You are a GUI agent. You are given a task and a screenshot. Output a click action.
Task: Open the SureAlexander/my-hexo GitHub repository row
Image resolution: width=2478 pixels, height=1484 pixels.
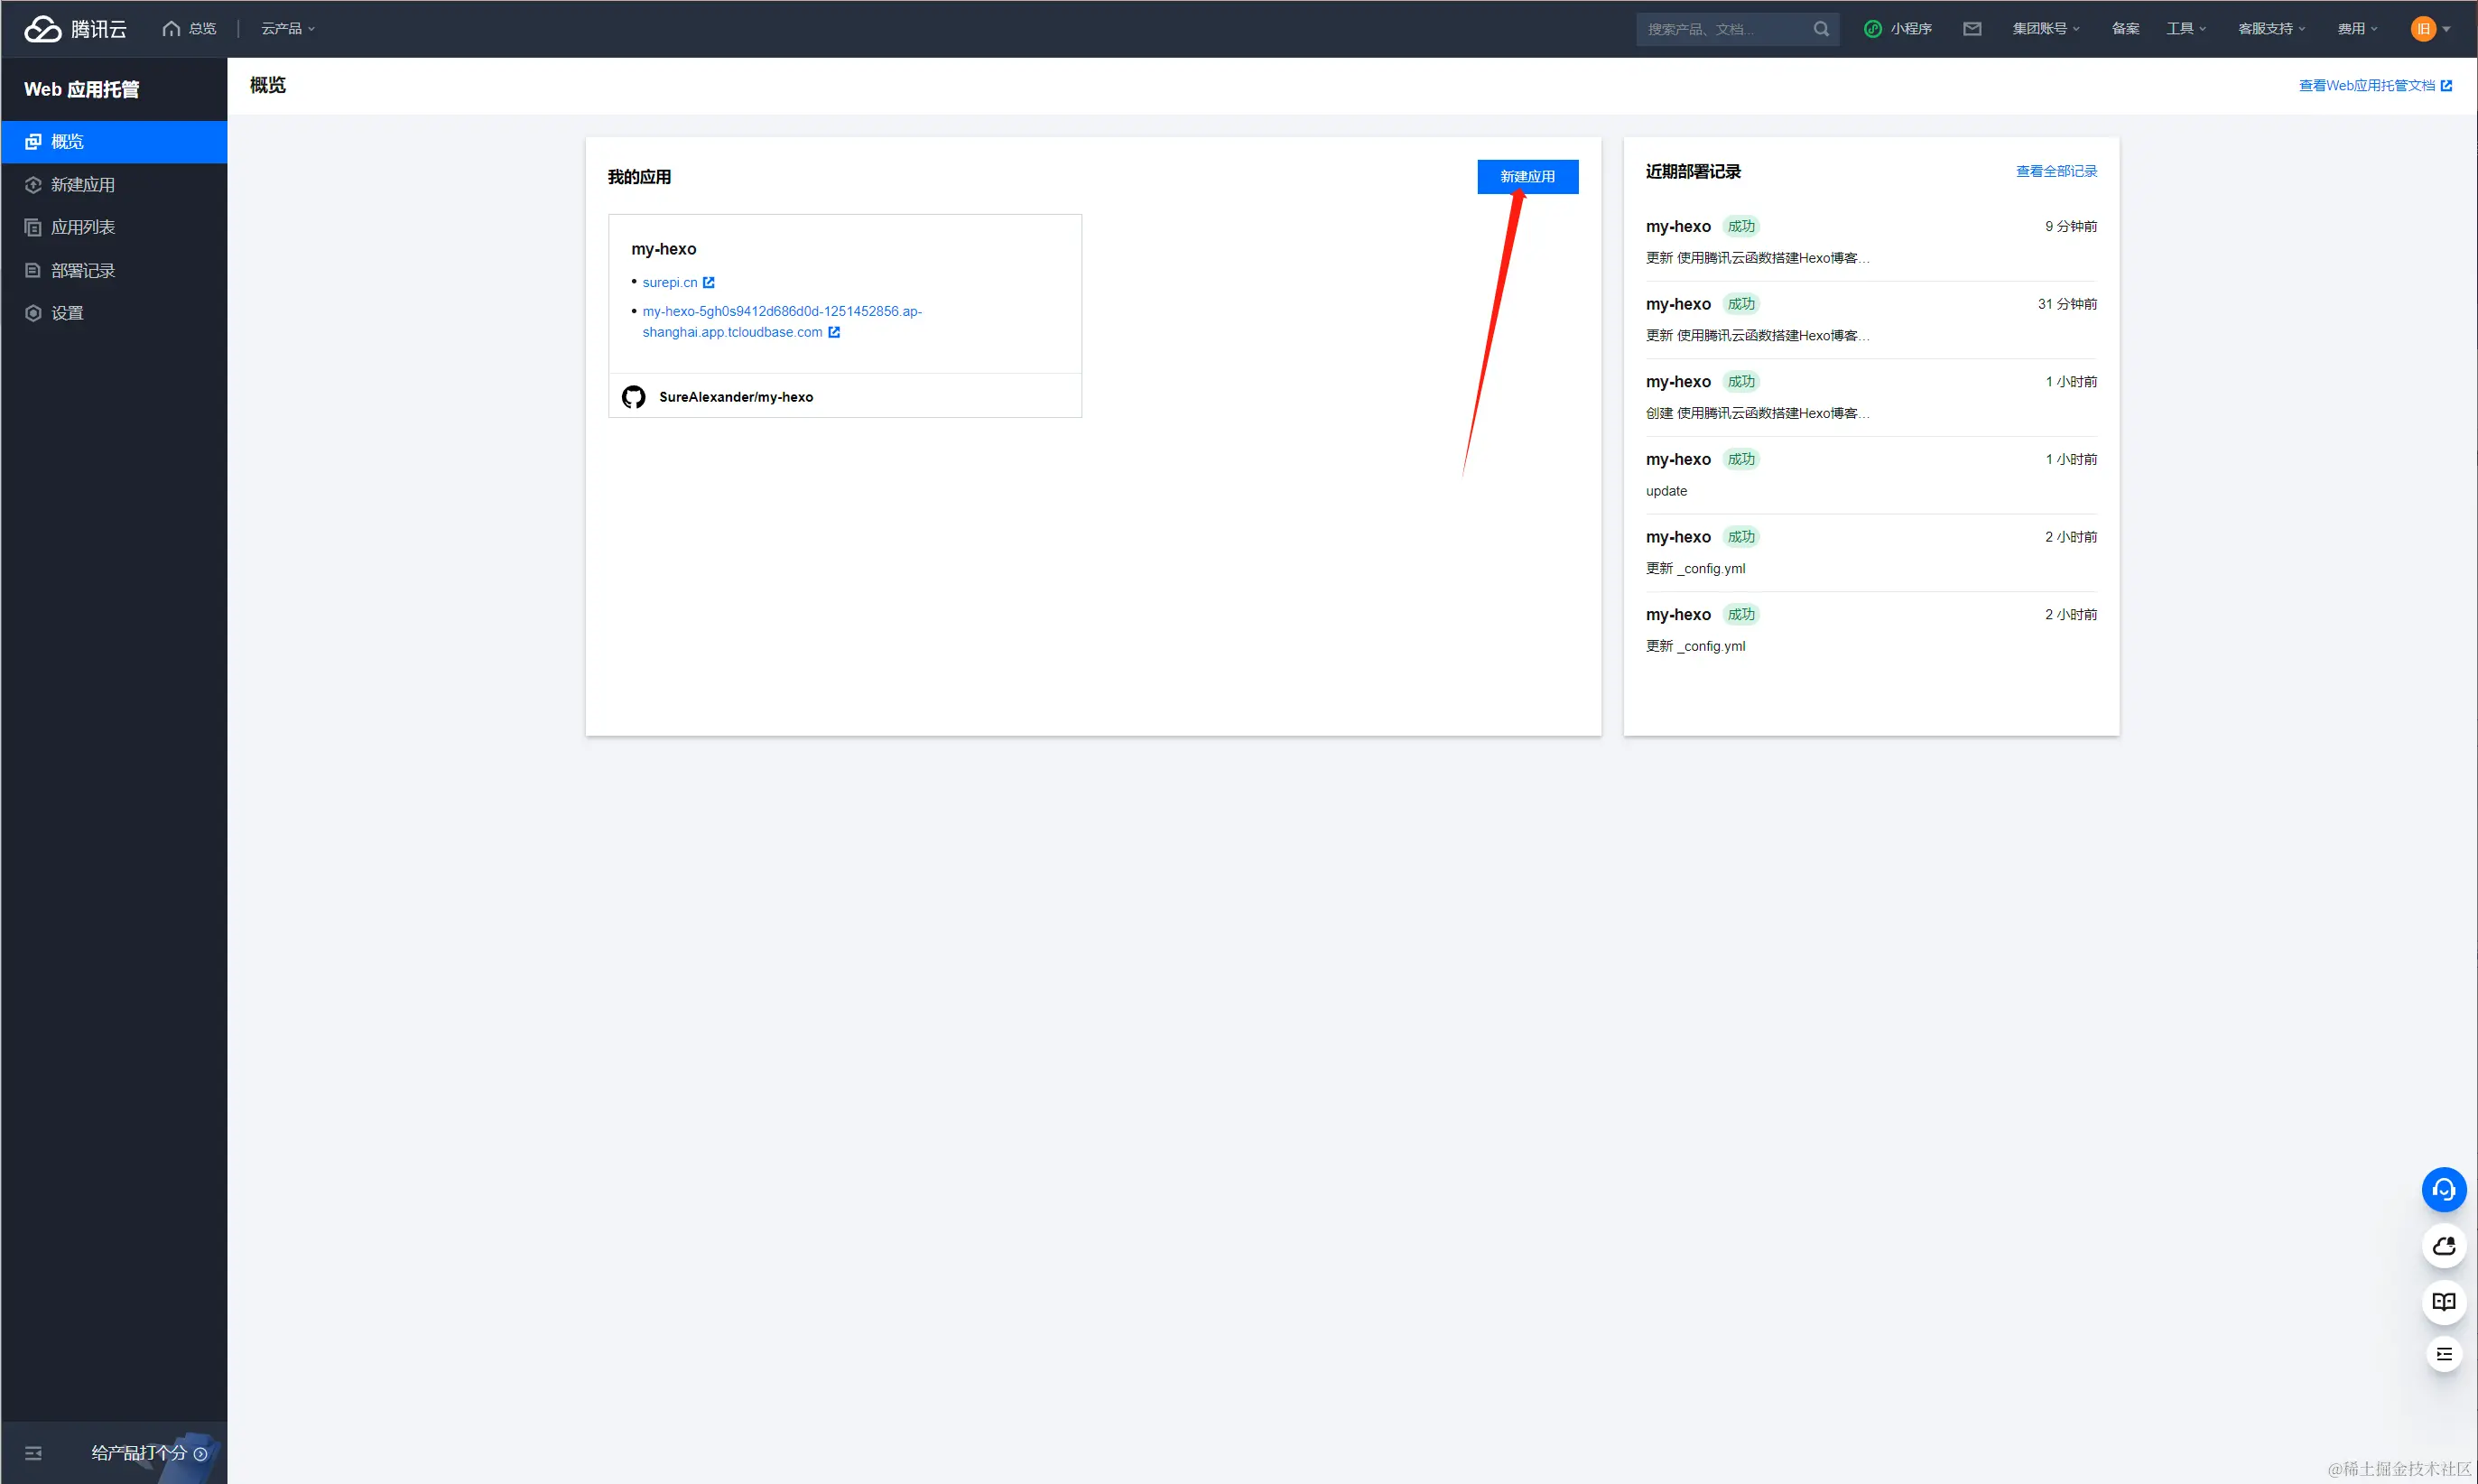[735, 398]
